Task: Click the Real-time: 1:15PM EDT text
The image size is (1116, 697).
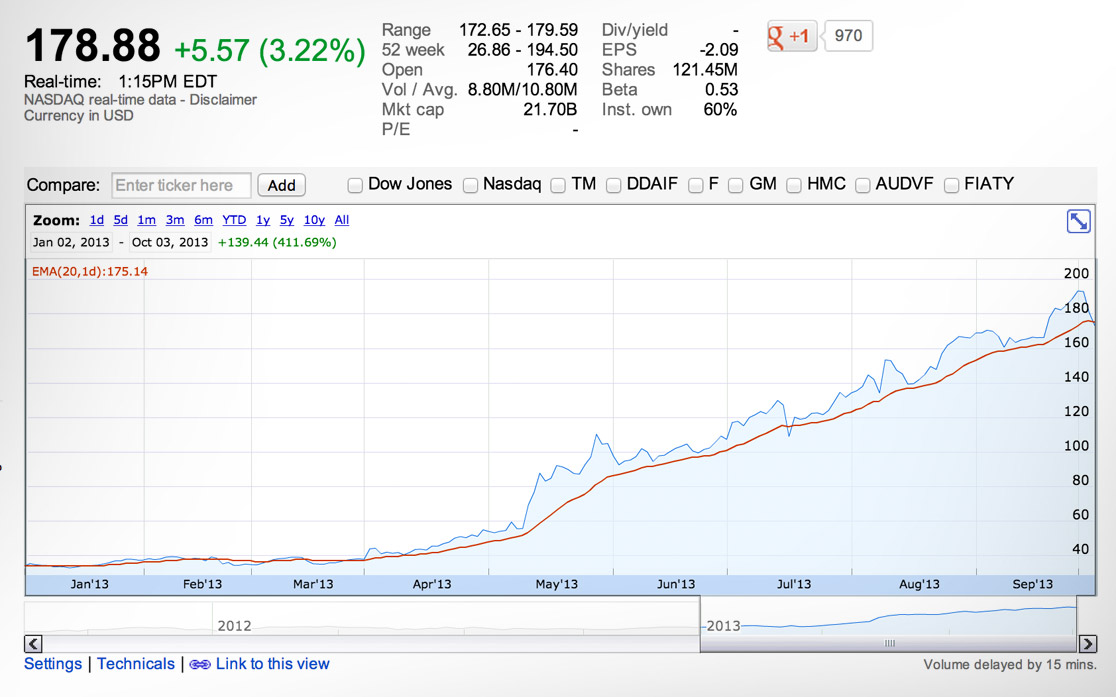Action: pyautogui.click(x=120, y=82)
